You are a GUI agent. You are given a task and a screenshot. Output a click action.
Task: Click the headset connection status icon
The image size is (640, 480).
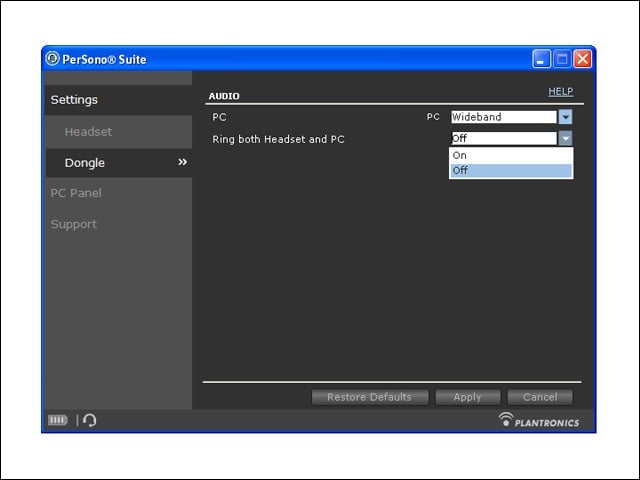tap(89, 420)
